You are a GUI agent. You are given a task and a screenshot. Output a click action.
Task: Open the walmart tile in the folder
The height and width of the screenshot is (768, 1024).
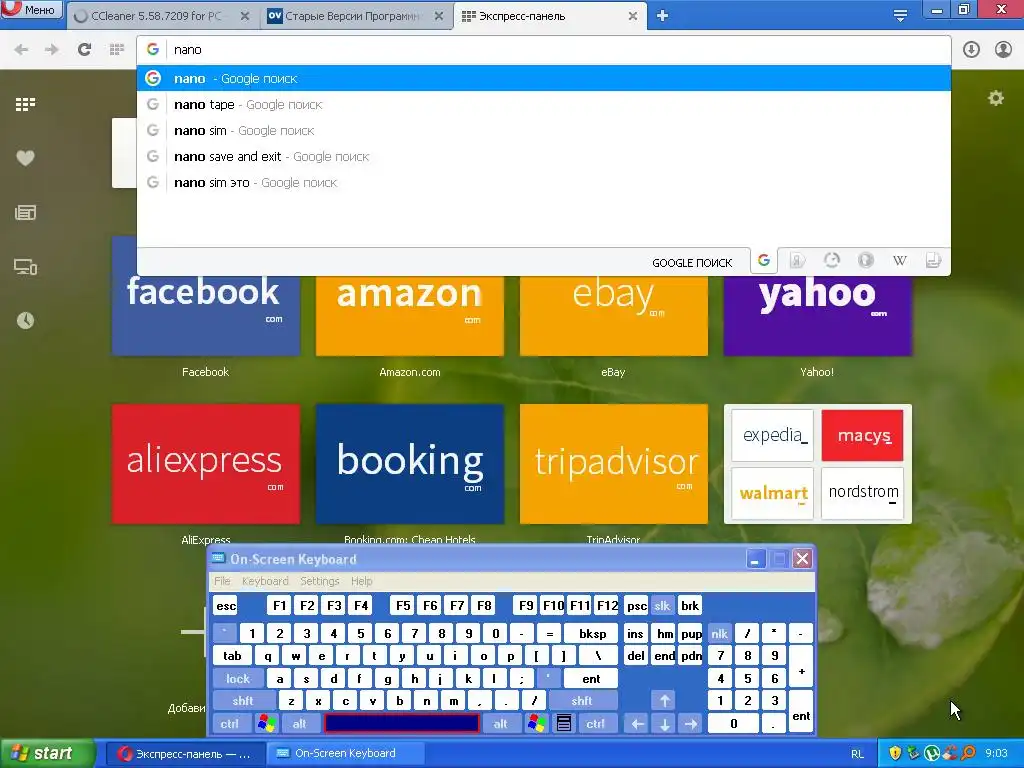773,493
